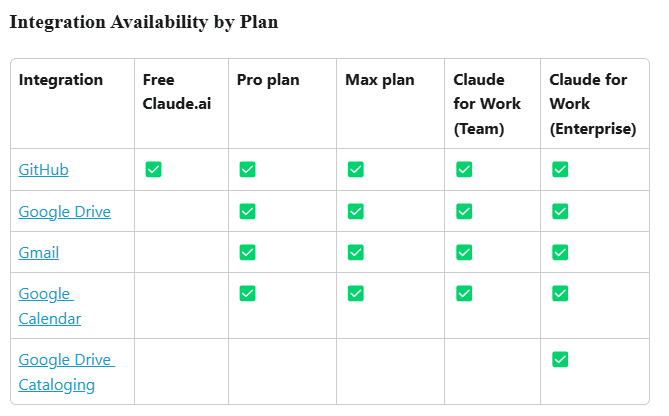Open the Google Drive link
669x416 pixels.
(64, 211)
